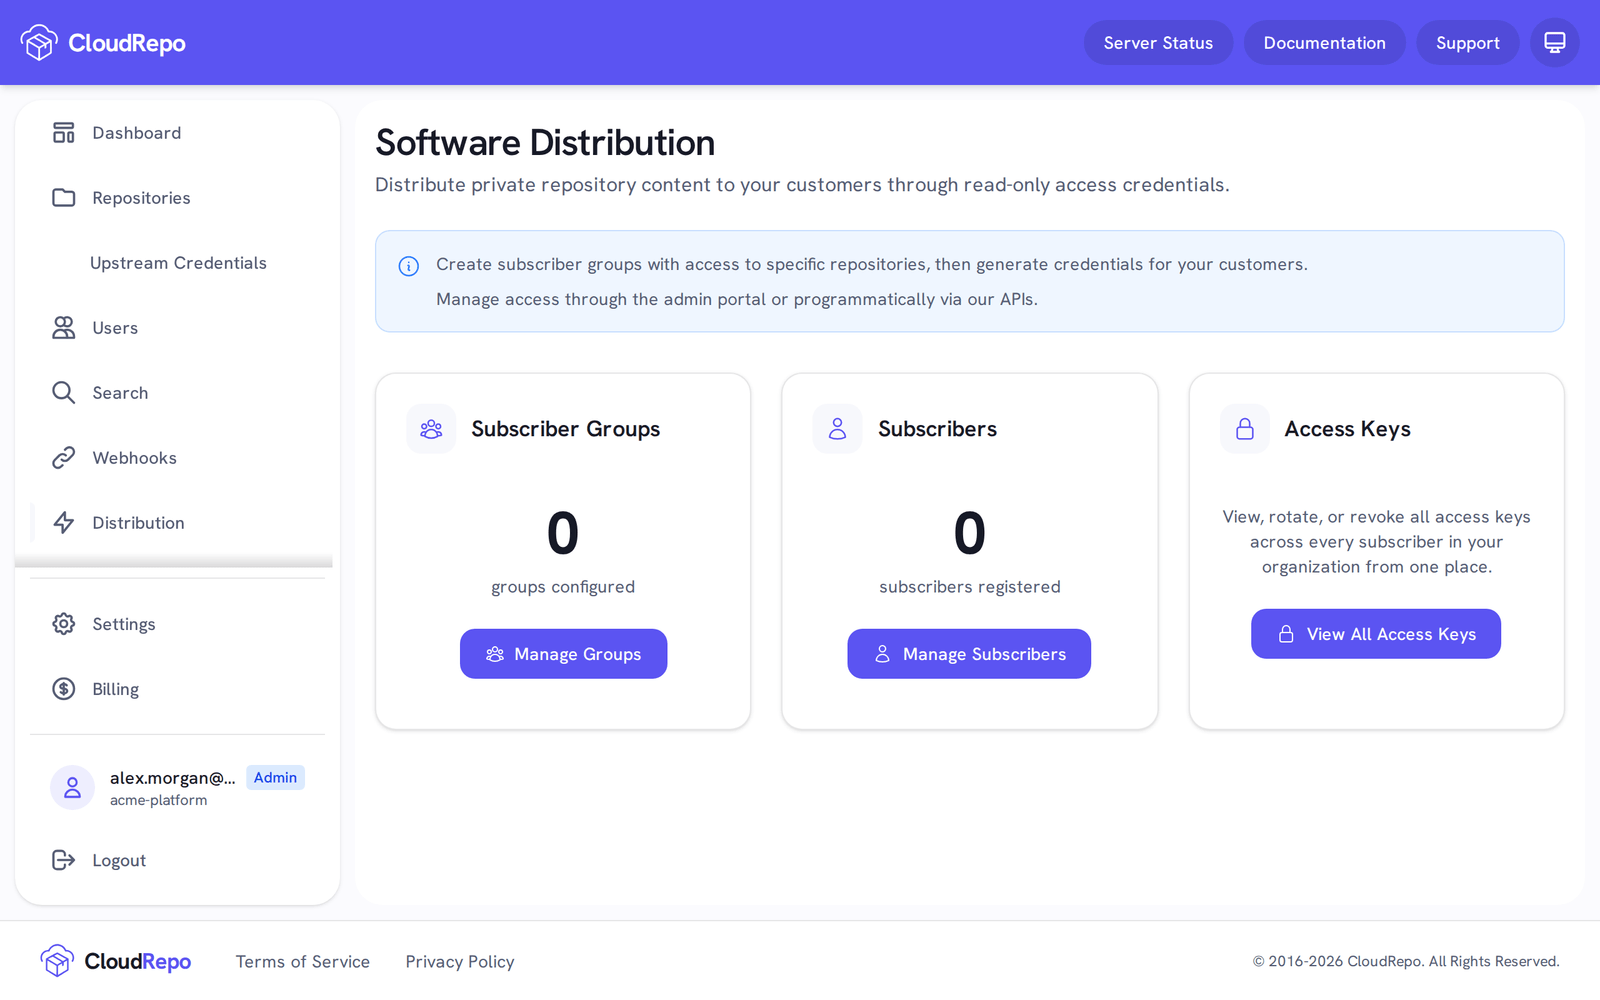The image size is (1600, 1000).
Task: Click the Settings gear icon
Action: [64, 624]
